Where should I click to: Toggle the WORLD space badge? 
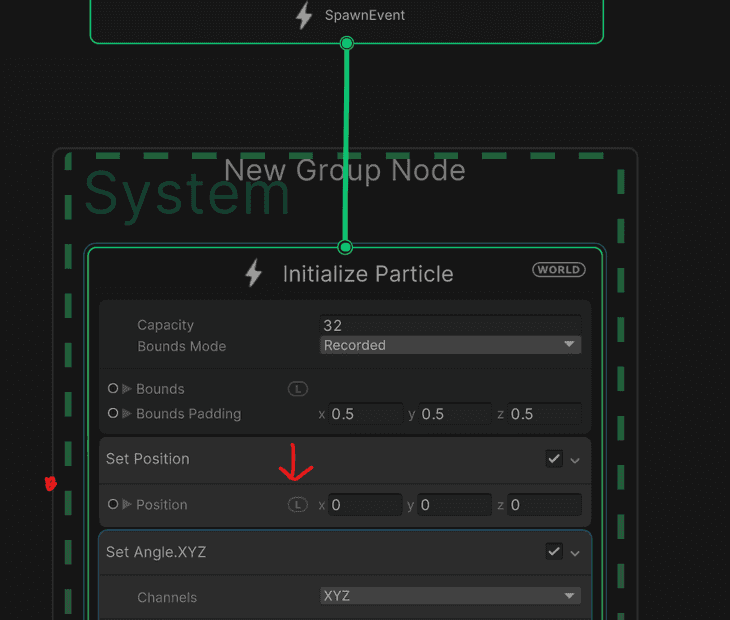point(559,270)
